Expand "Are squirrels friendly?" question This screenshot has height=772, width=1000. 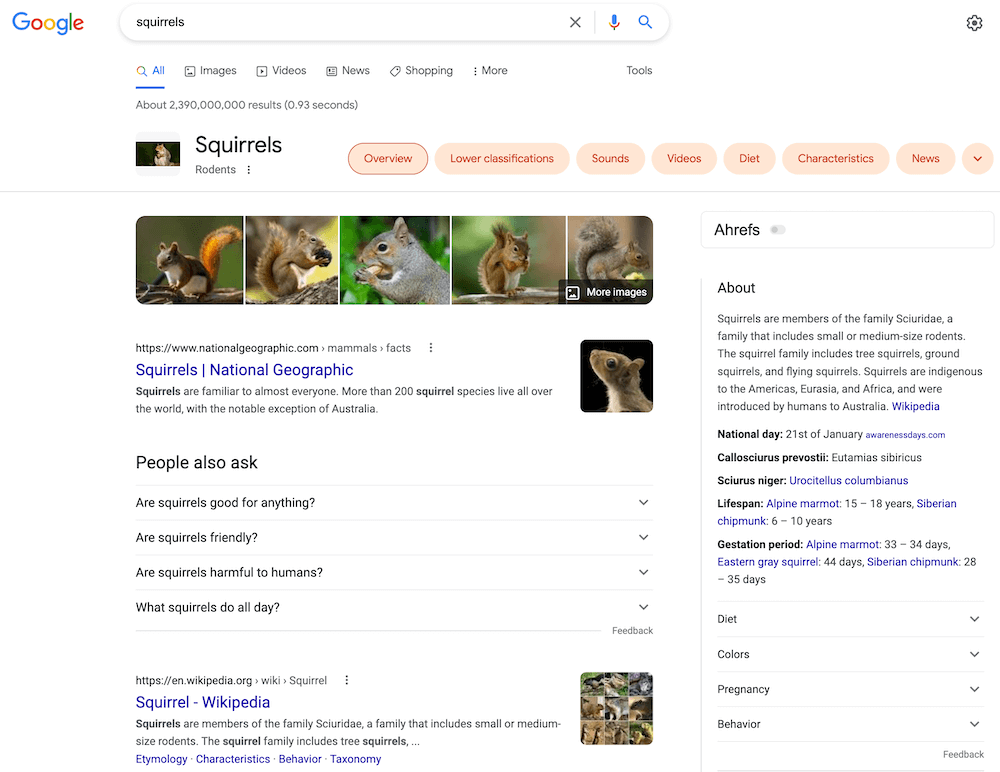(393, 538)
